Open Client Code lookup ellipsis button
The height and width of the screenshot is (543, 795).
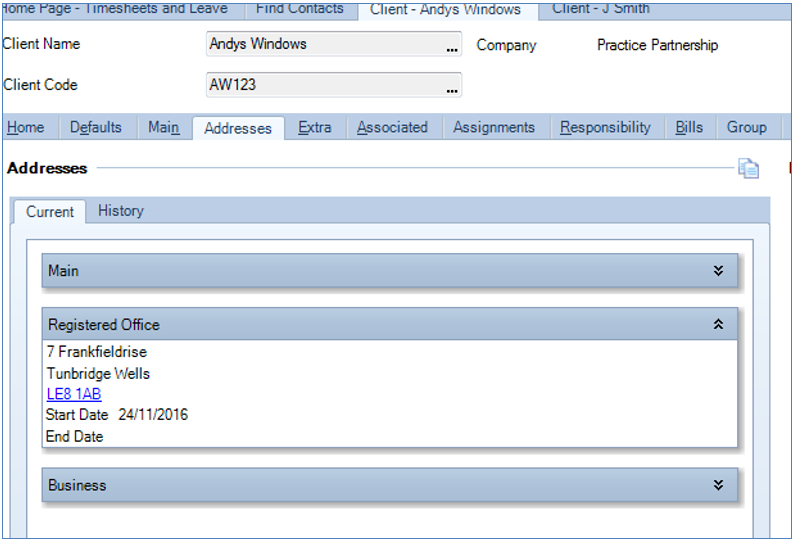(x=452, y=90)
